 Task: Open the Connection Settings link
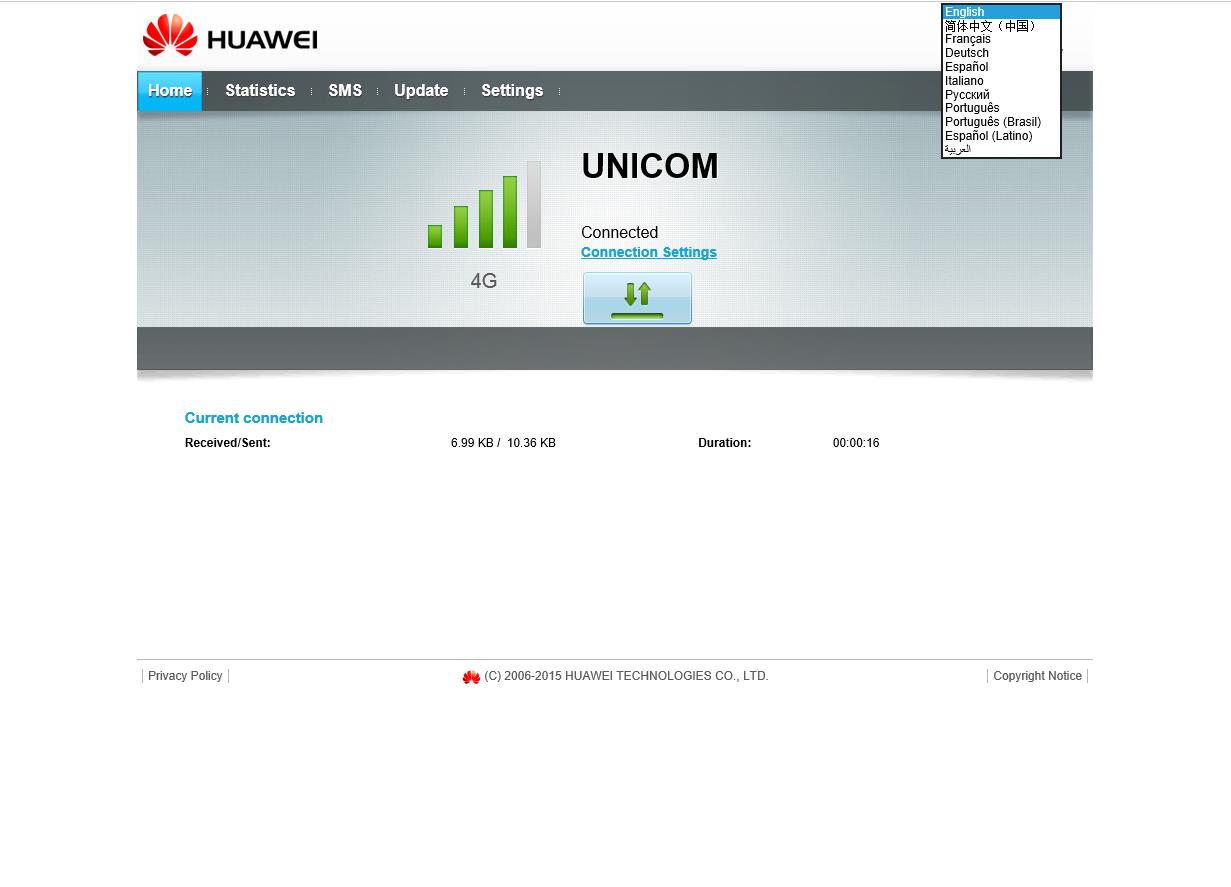click(649, 252)
